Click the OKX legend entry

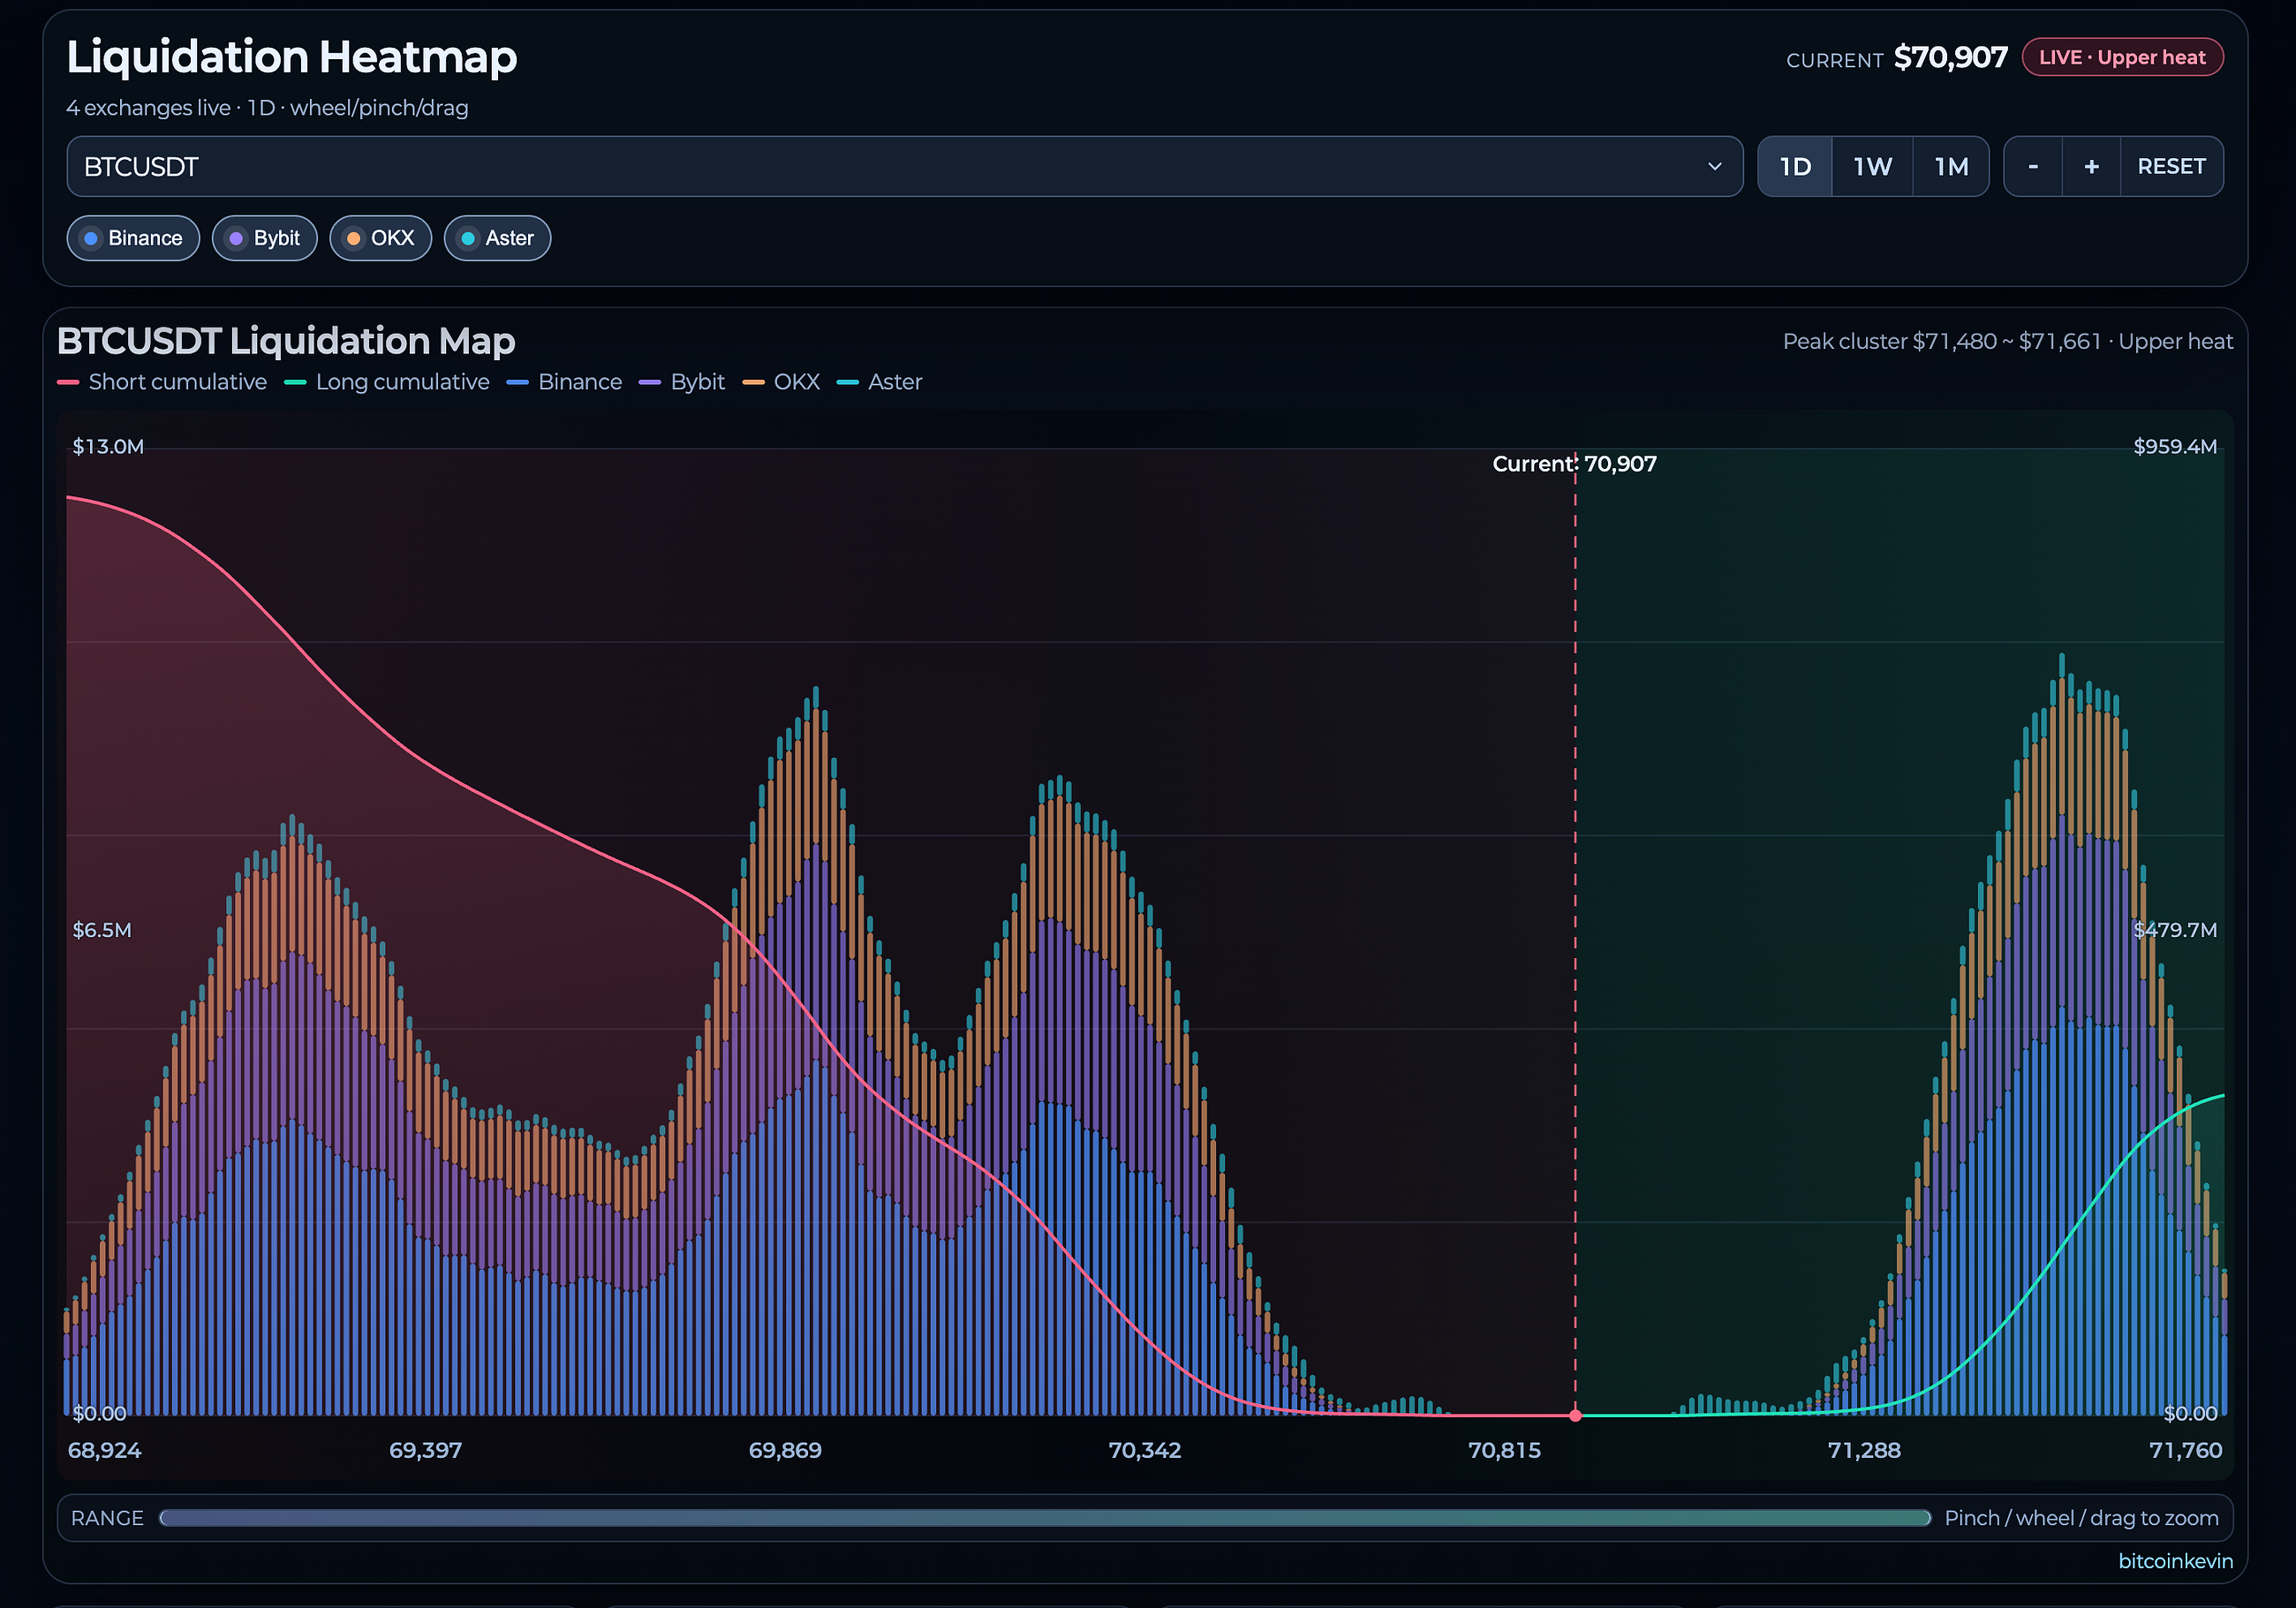pyautogui.click(x=781, y=382)
